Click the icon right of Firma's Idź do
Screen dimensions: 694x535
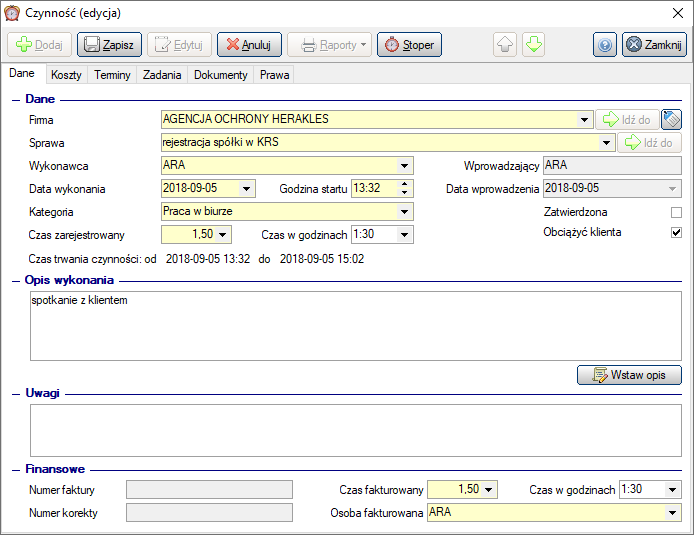[672, 120]
